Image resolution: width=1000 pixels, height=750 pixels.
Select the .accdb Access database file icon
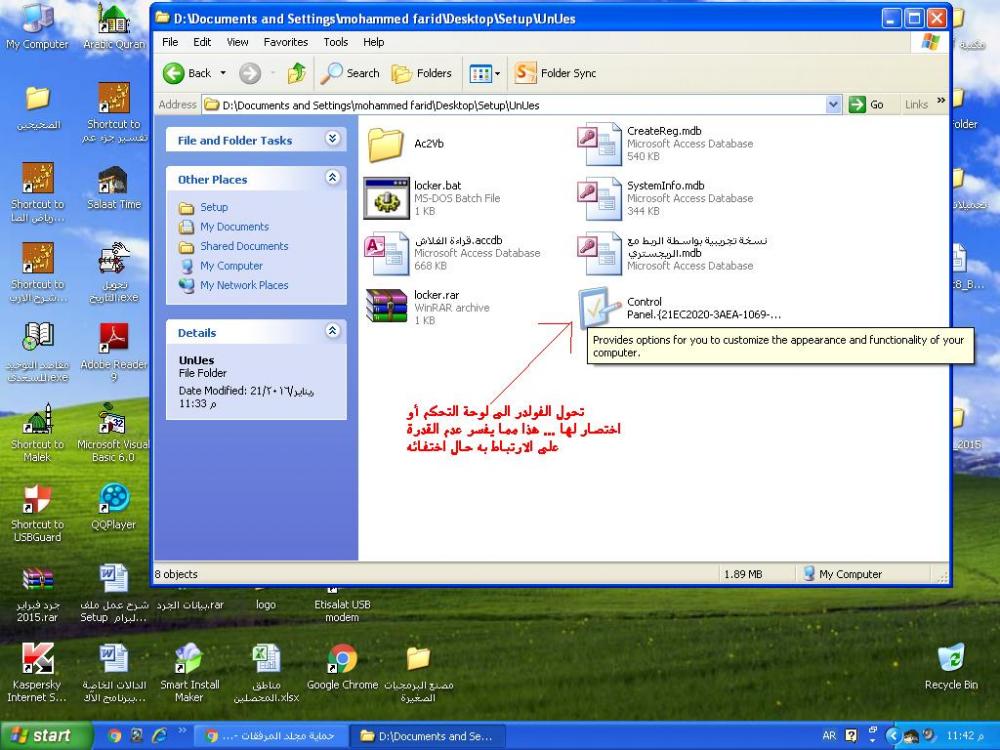click(386, 253)
